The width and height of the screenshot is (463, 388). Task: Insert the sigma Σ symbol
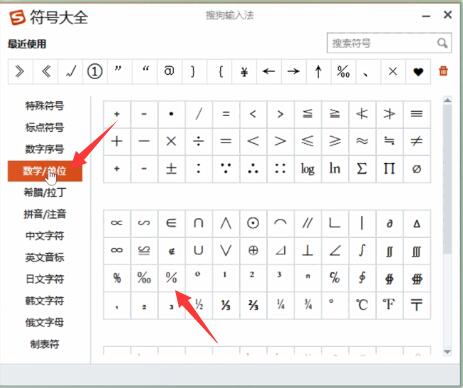click(362, 169)
